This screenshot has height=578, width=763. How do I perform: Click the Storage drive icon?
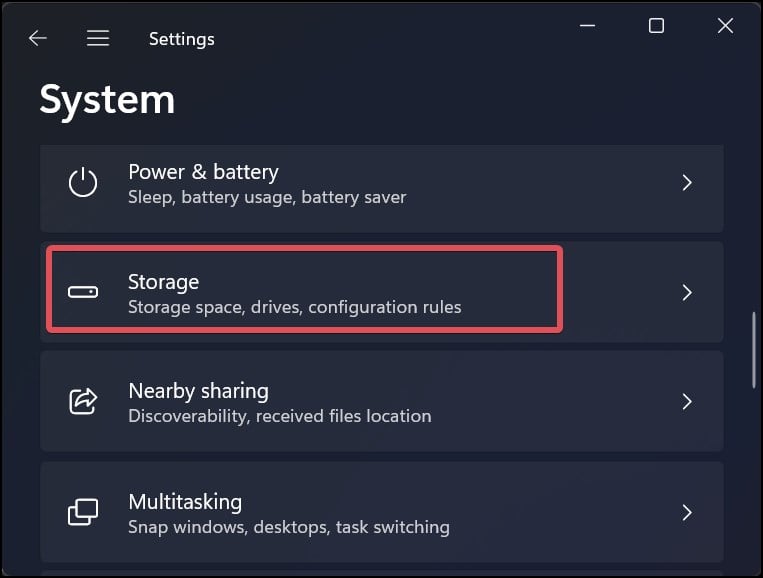(x=83, y=293)
